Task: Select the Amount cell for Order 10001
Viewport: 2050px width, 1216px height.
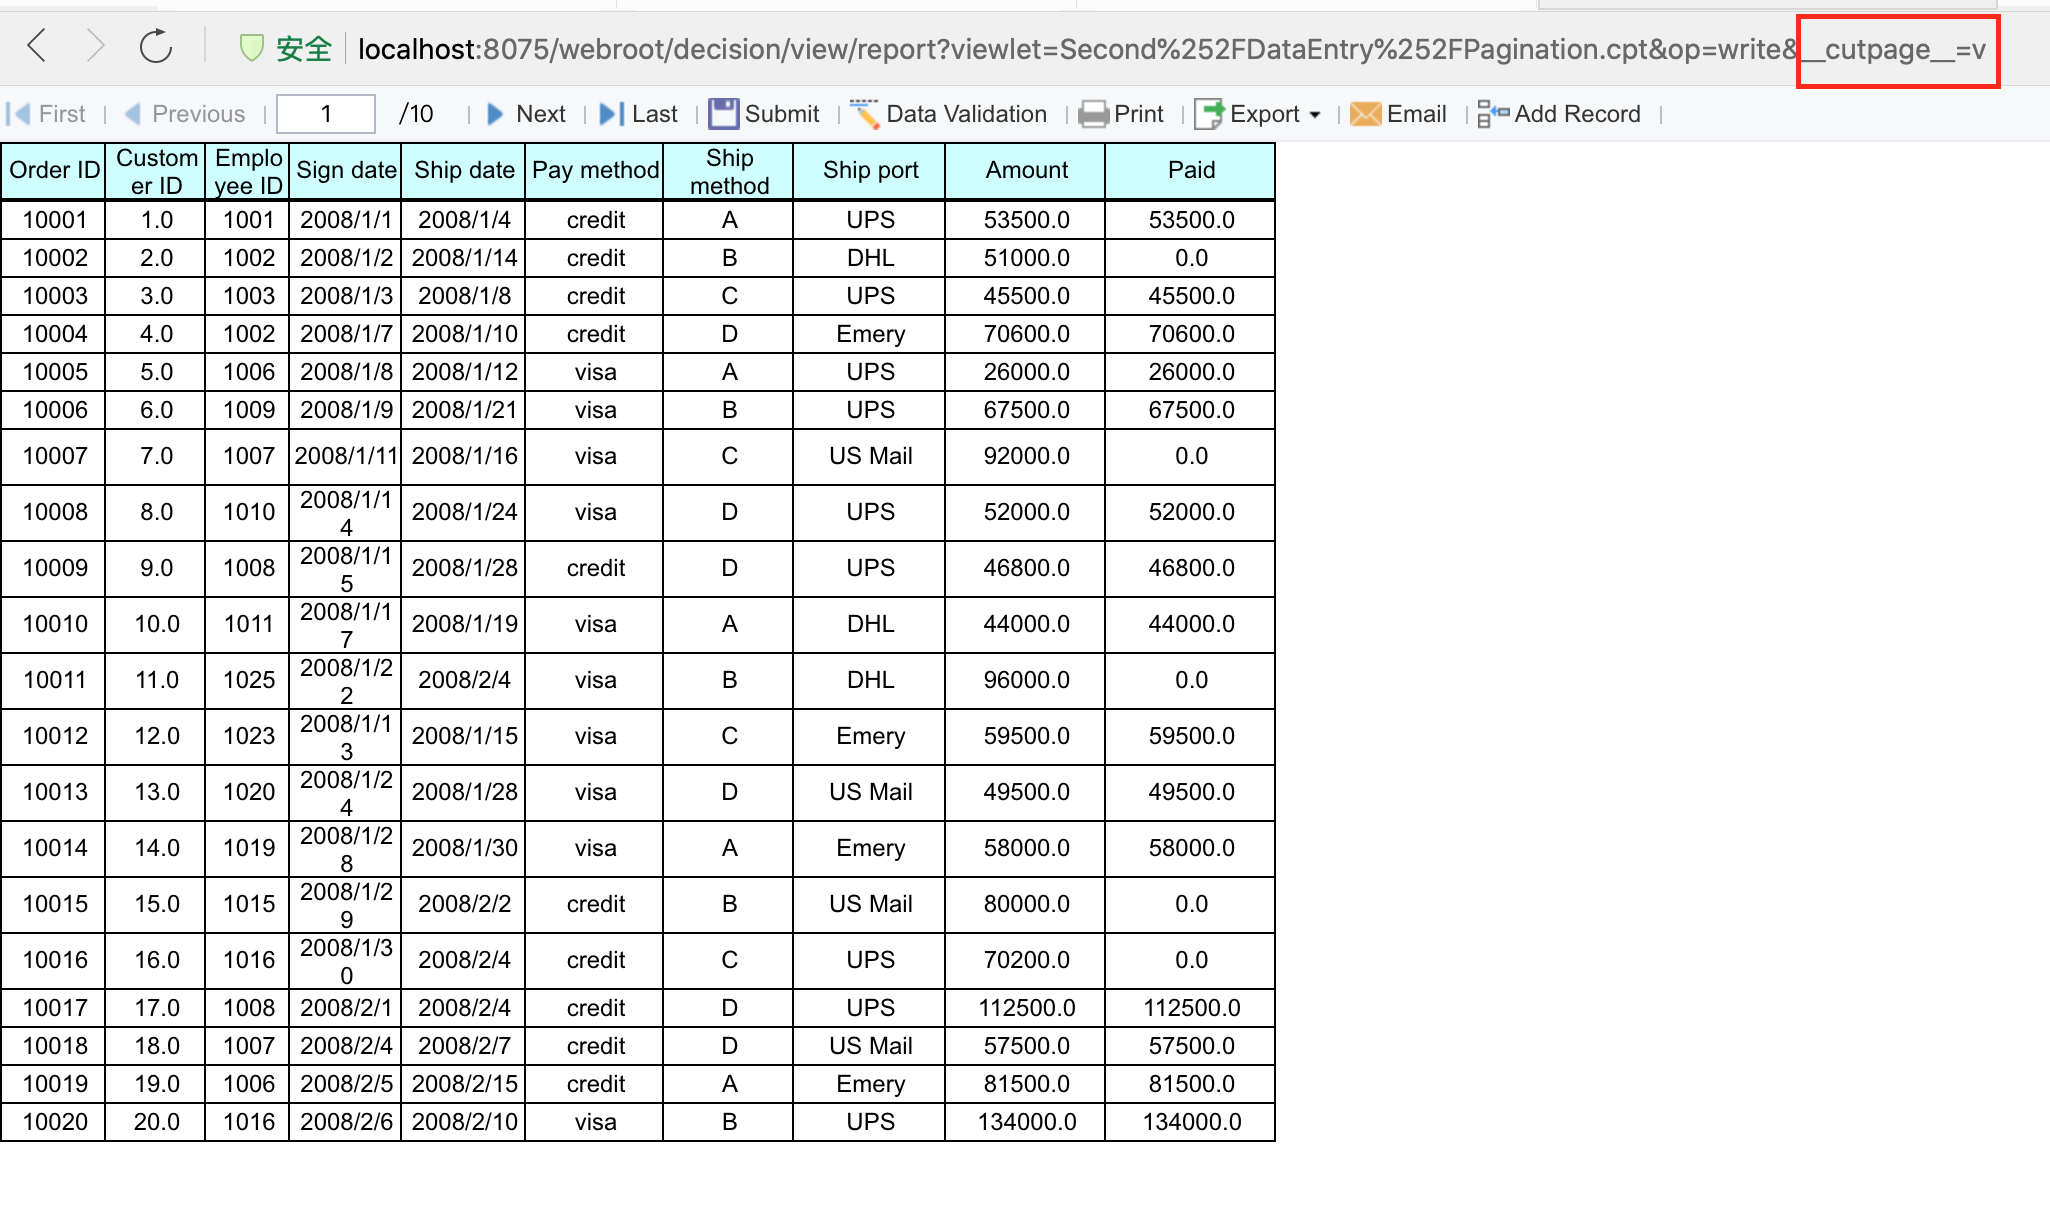Action: [1024, 219]
